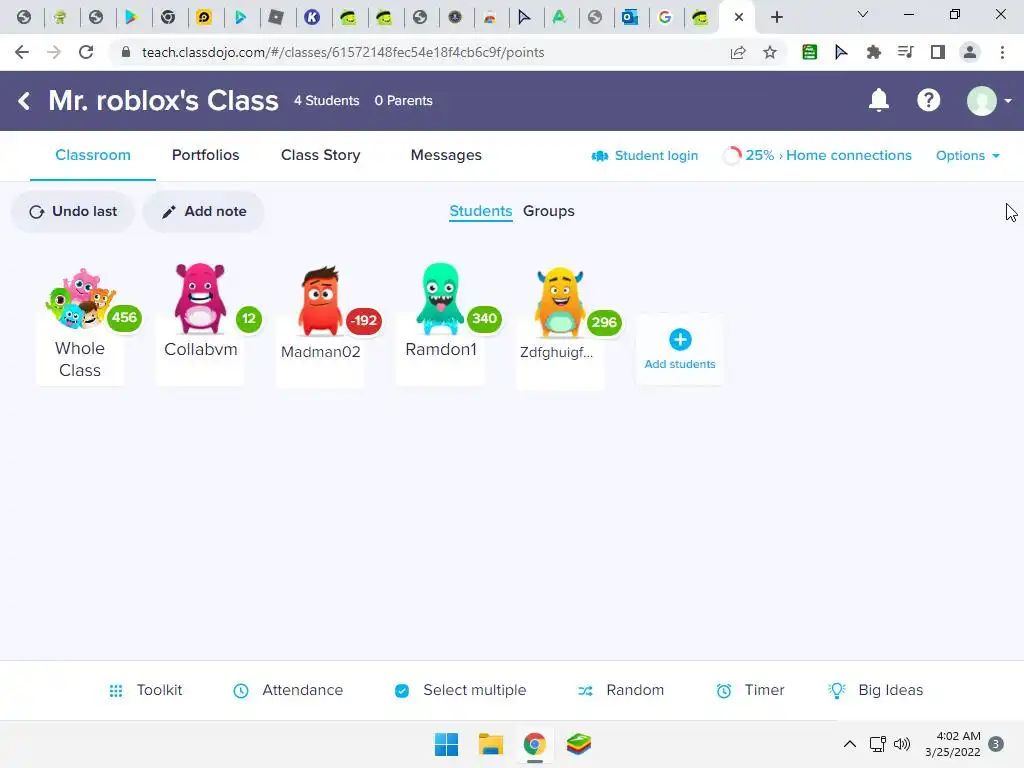Select student Collabvm's pink monster
This screenshot has height=768, width=1024.
click(200, 298)
